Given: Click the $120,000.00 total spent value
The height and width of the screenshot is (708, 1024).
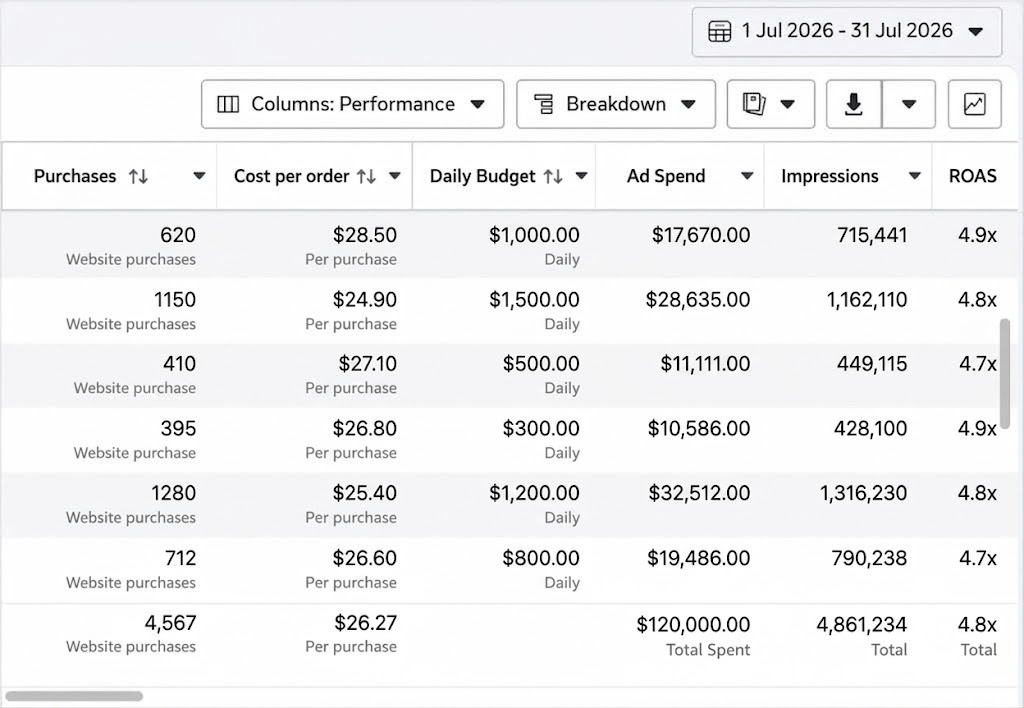Looking at the screenshot, I should [x=693, y=625].
